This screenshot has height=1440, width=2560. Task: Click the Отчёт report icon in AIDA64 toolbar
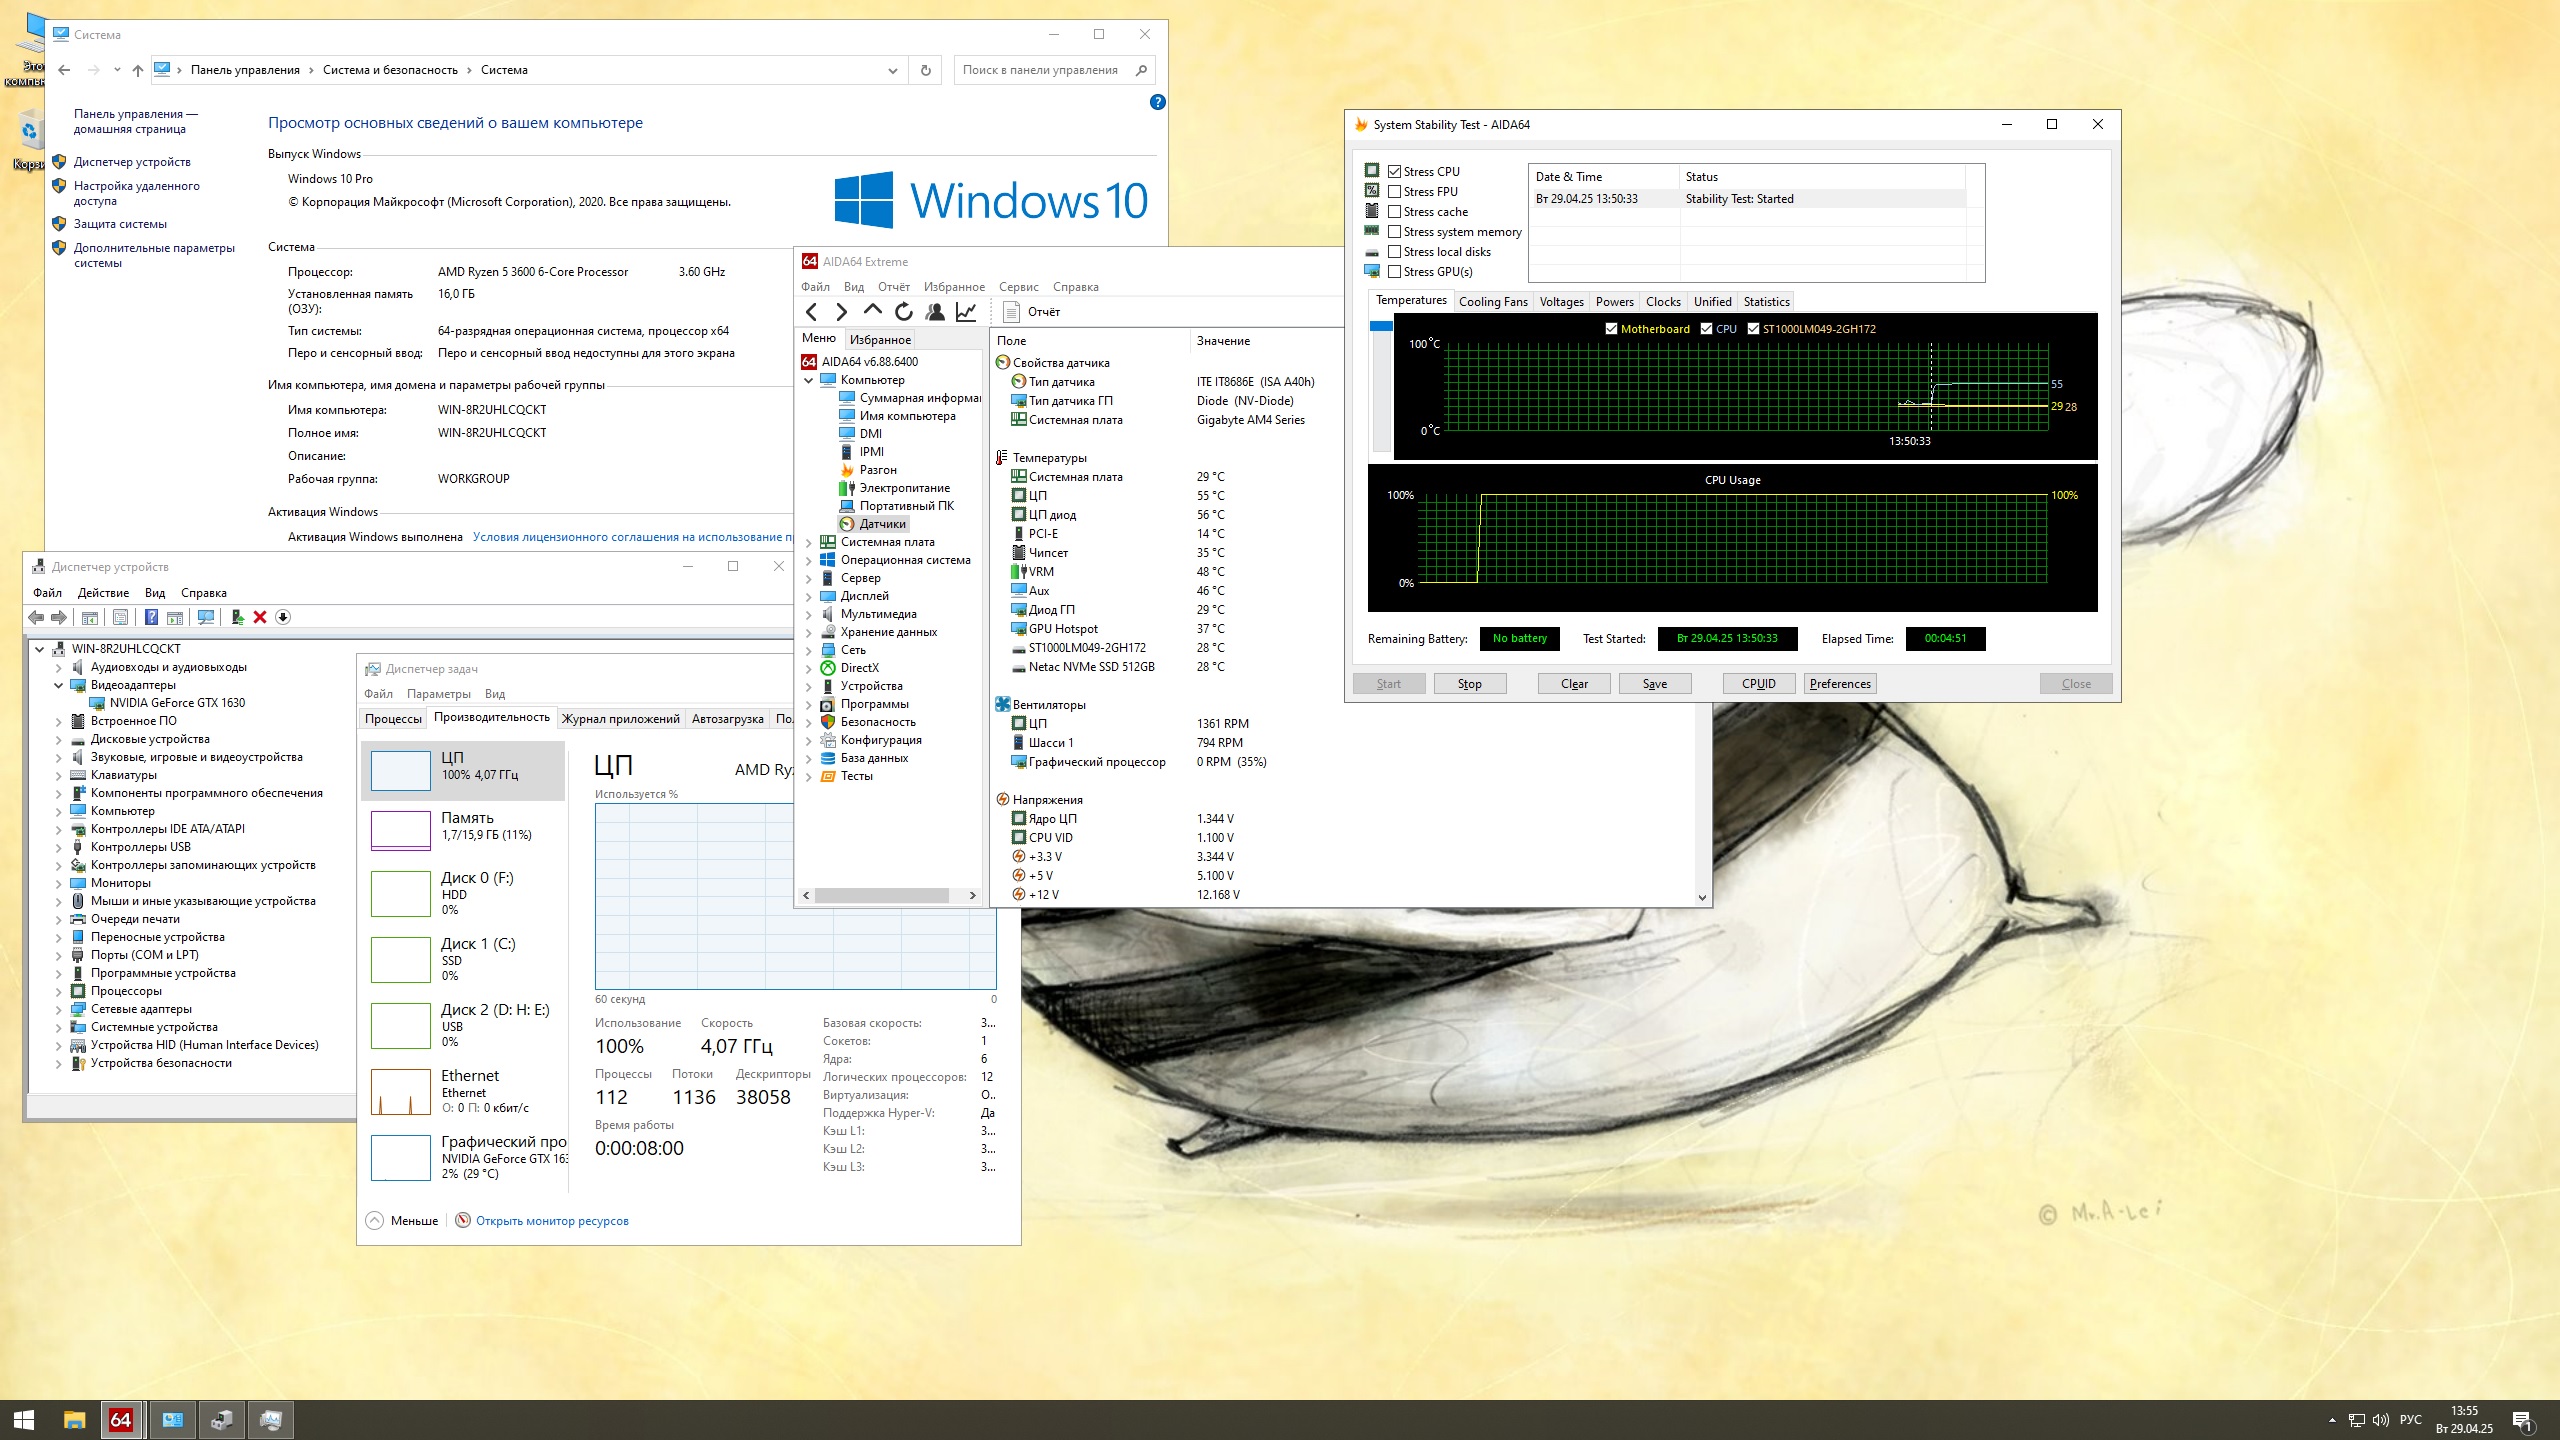coord(1010,312)
